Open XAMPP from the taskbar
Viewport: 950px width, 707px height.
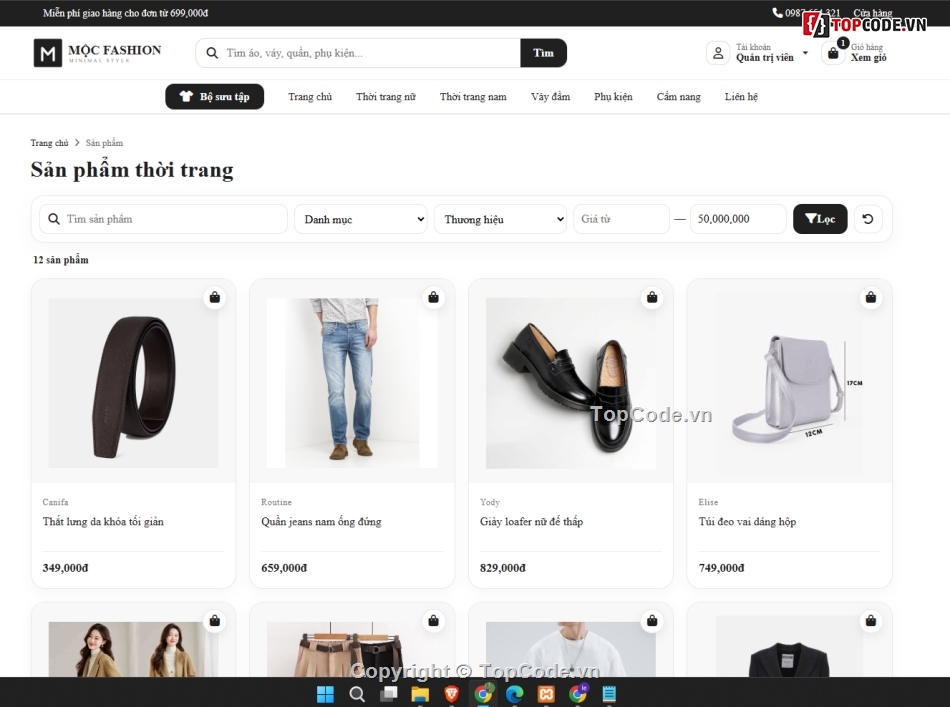pos(546,694)
